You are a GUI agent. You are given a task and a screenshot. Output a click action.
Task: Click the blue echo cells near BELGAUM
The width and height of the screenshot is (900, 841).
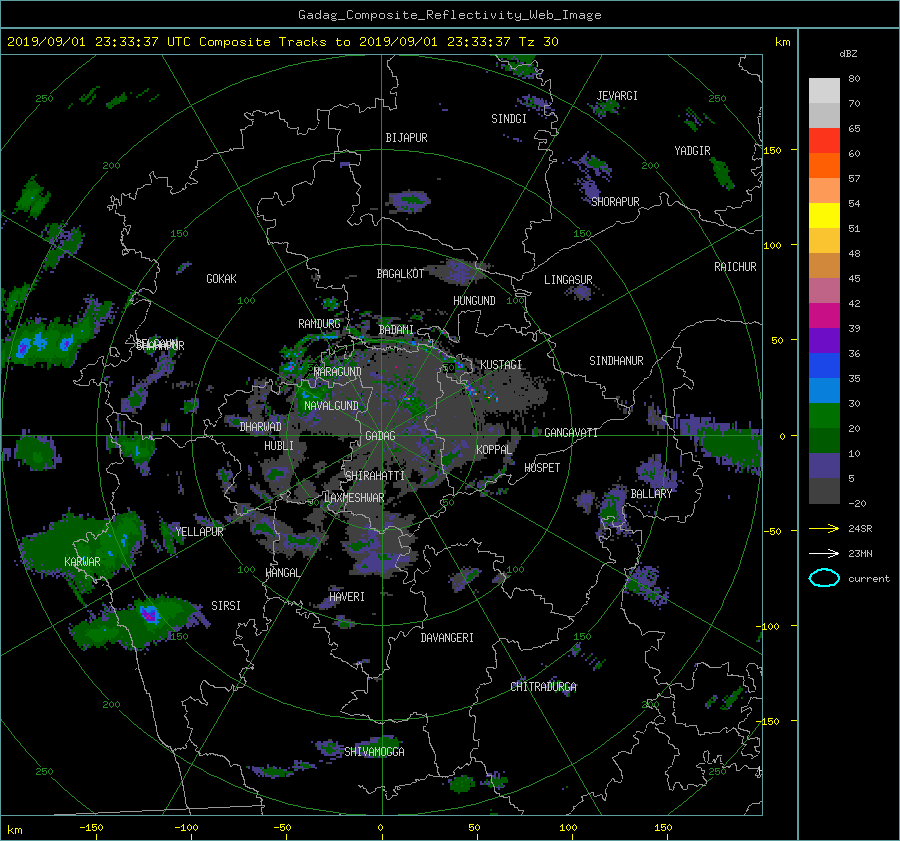[43, 344]
